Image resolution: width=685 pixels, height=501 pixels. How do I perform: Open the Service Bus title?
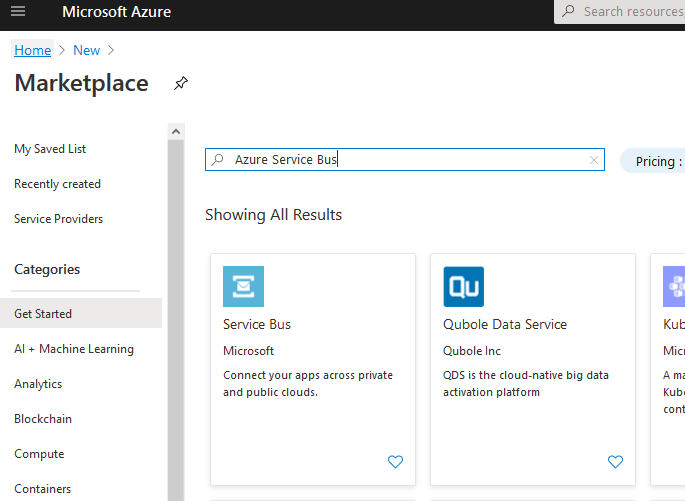point(257,325)
